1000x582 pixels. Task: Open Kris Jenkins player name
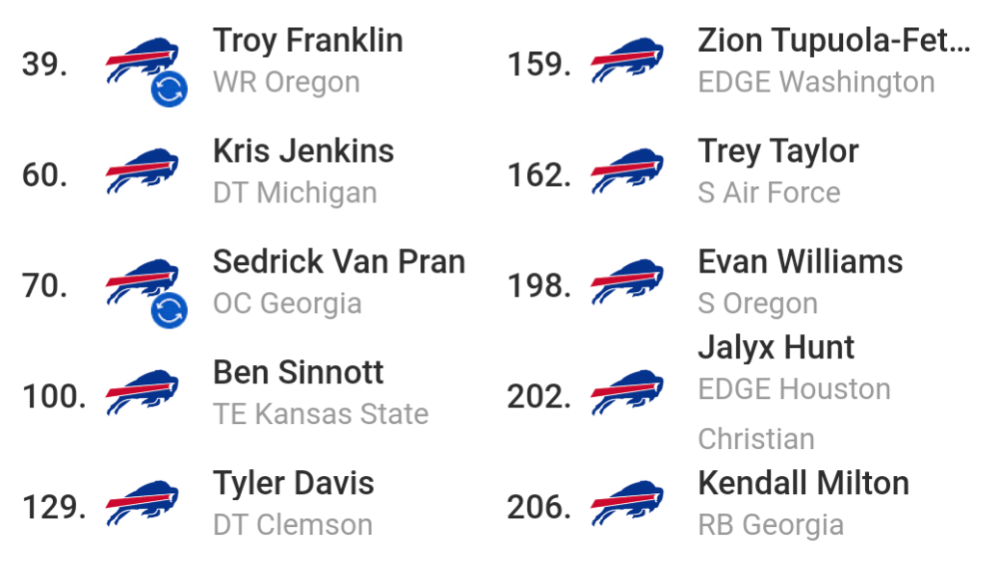coord(304,151)
